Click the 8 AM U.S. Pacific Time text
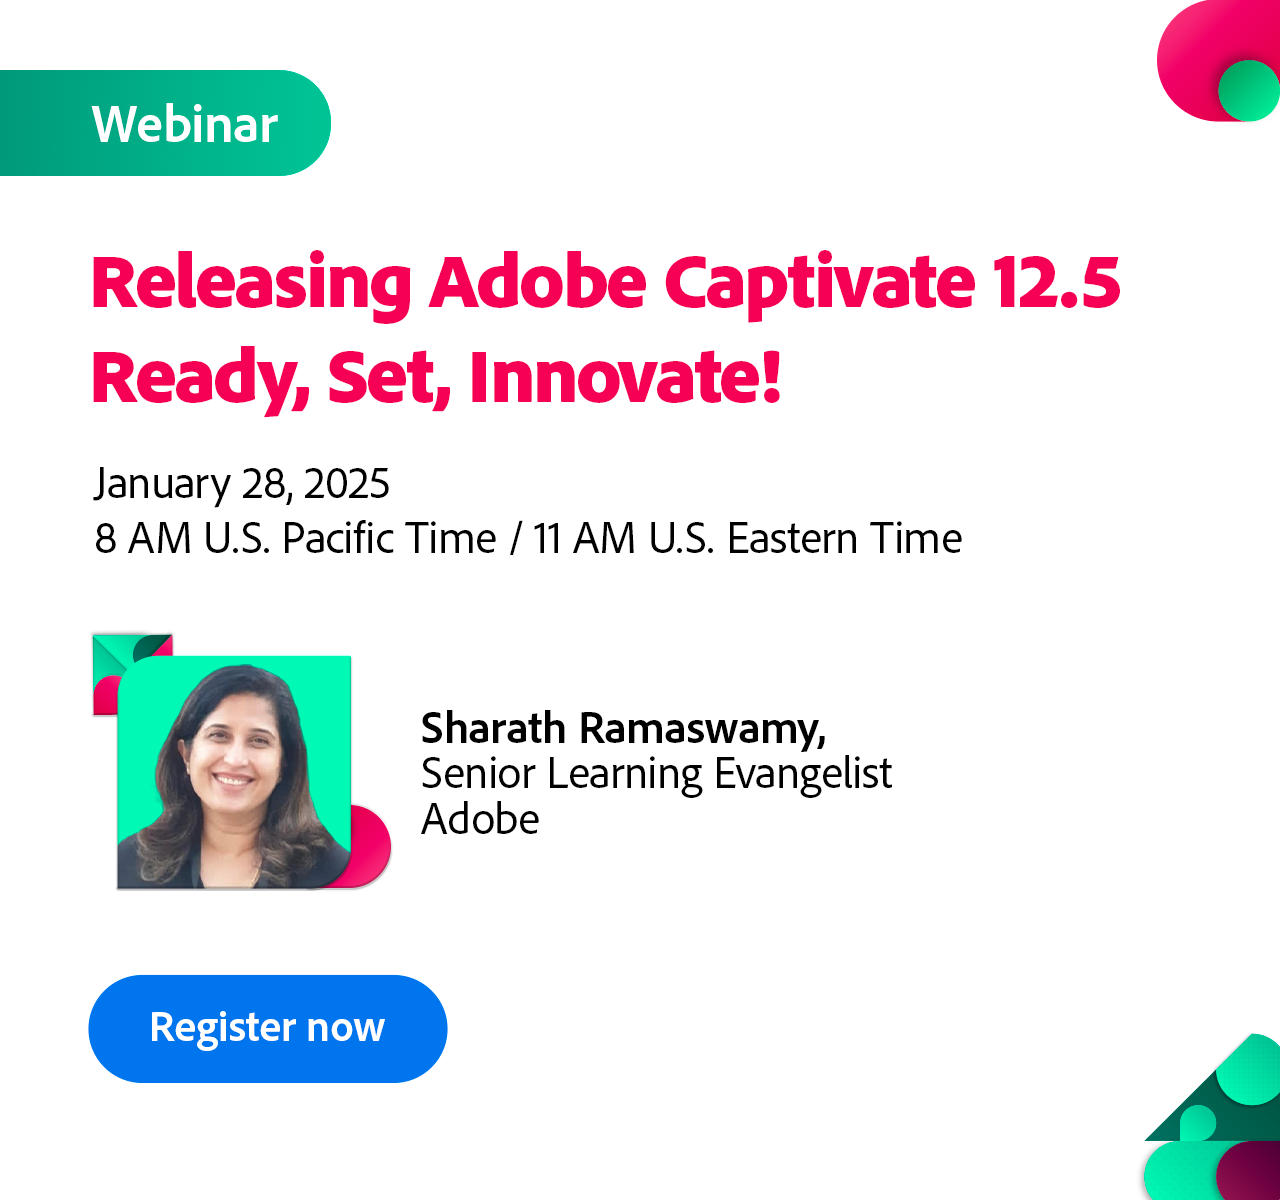The width and height of the screenshot is (1280, 1200). click(295, 539)
